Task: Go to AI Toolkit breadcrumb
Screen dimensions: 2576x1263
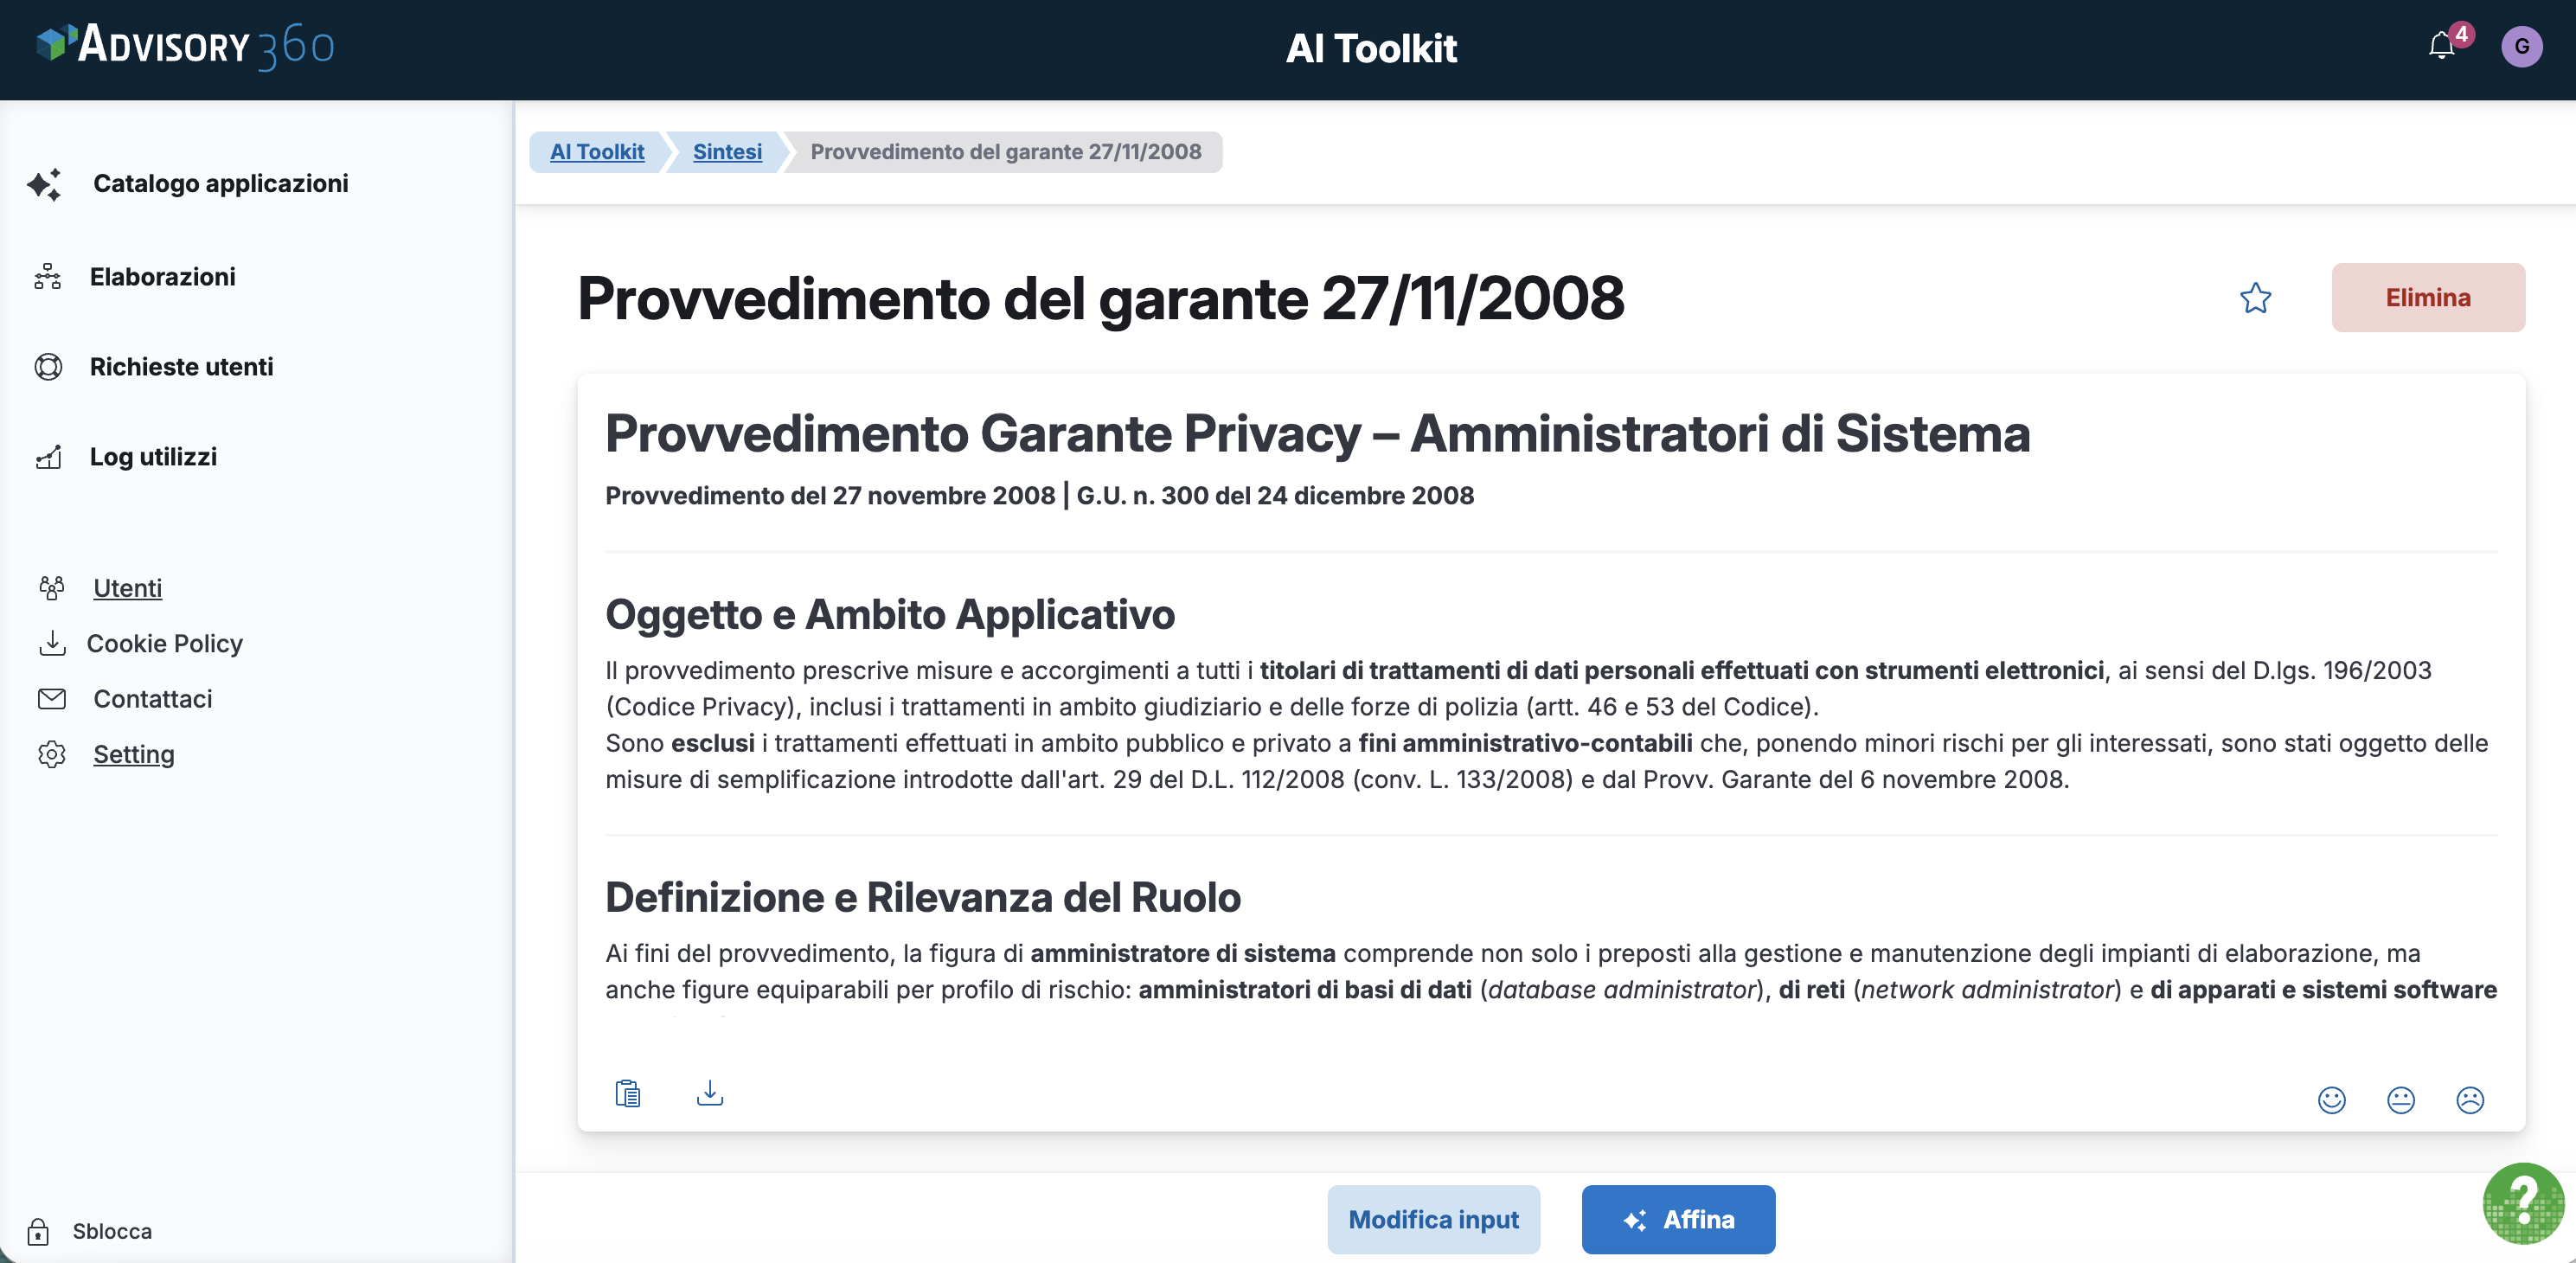Action: (597, 152)
